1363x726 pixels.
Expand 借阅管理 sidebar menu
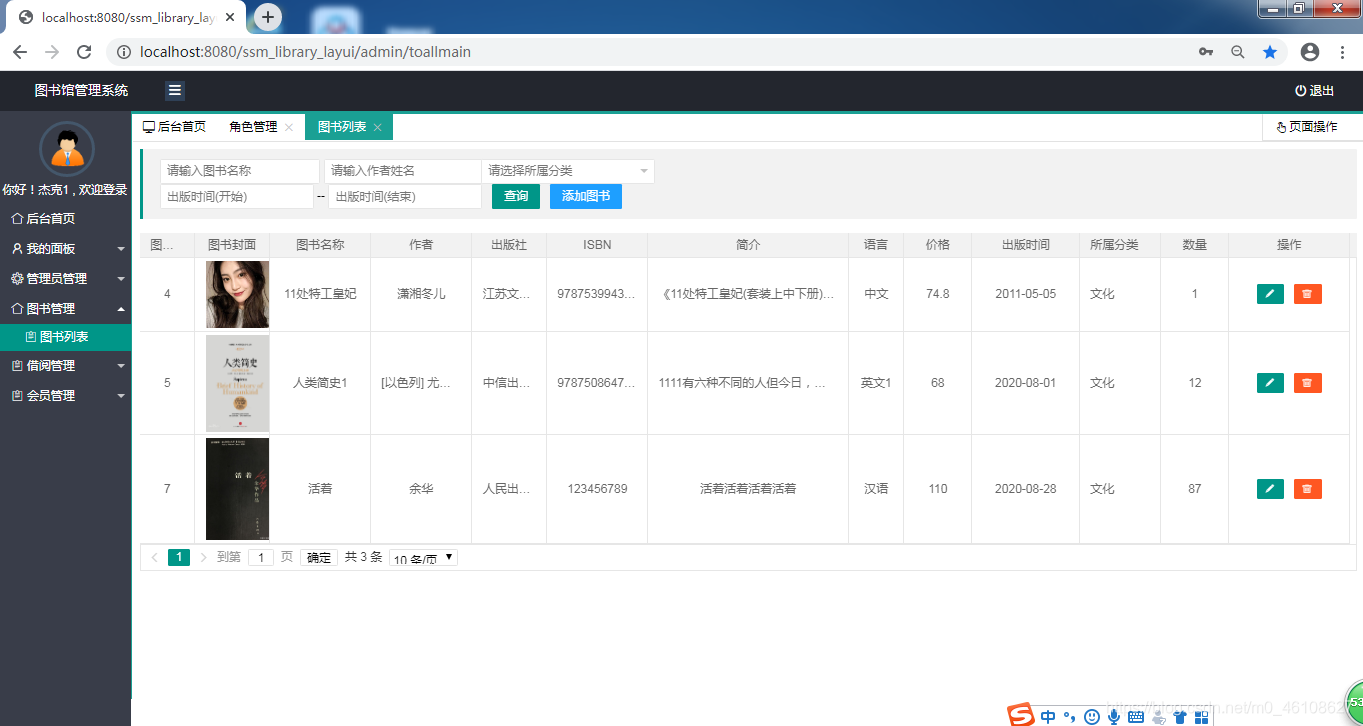tap(66, 366)
